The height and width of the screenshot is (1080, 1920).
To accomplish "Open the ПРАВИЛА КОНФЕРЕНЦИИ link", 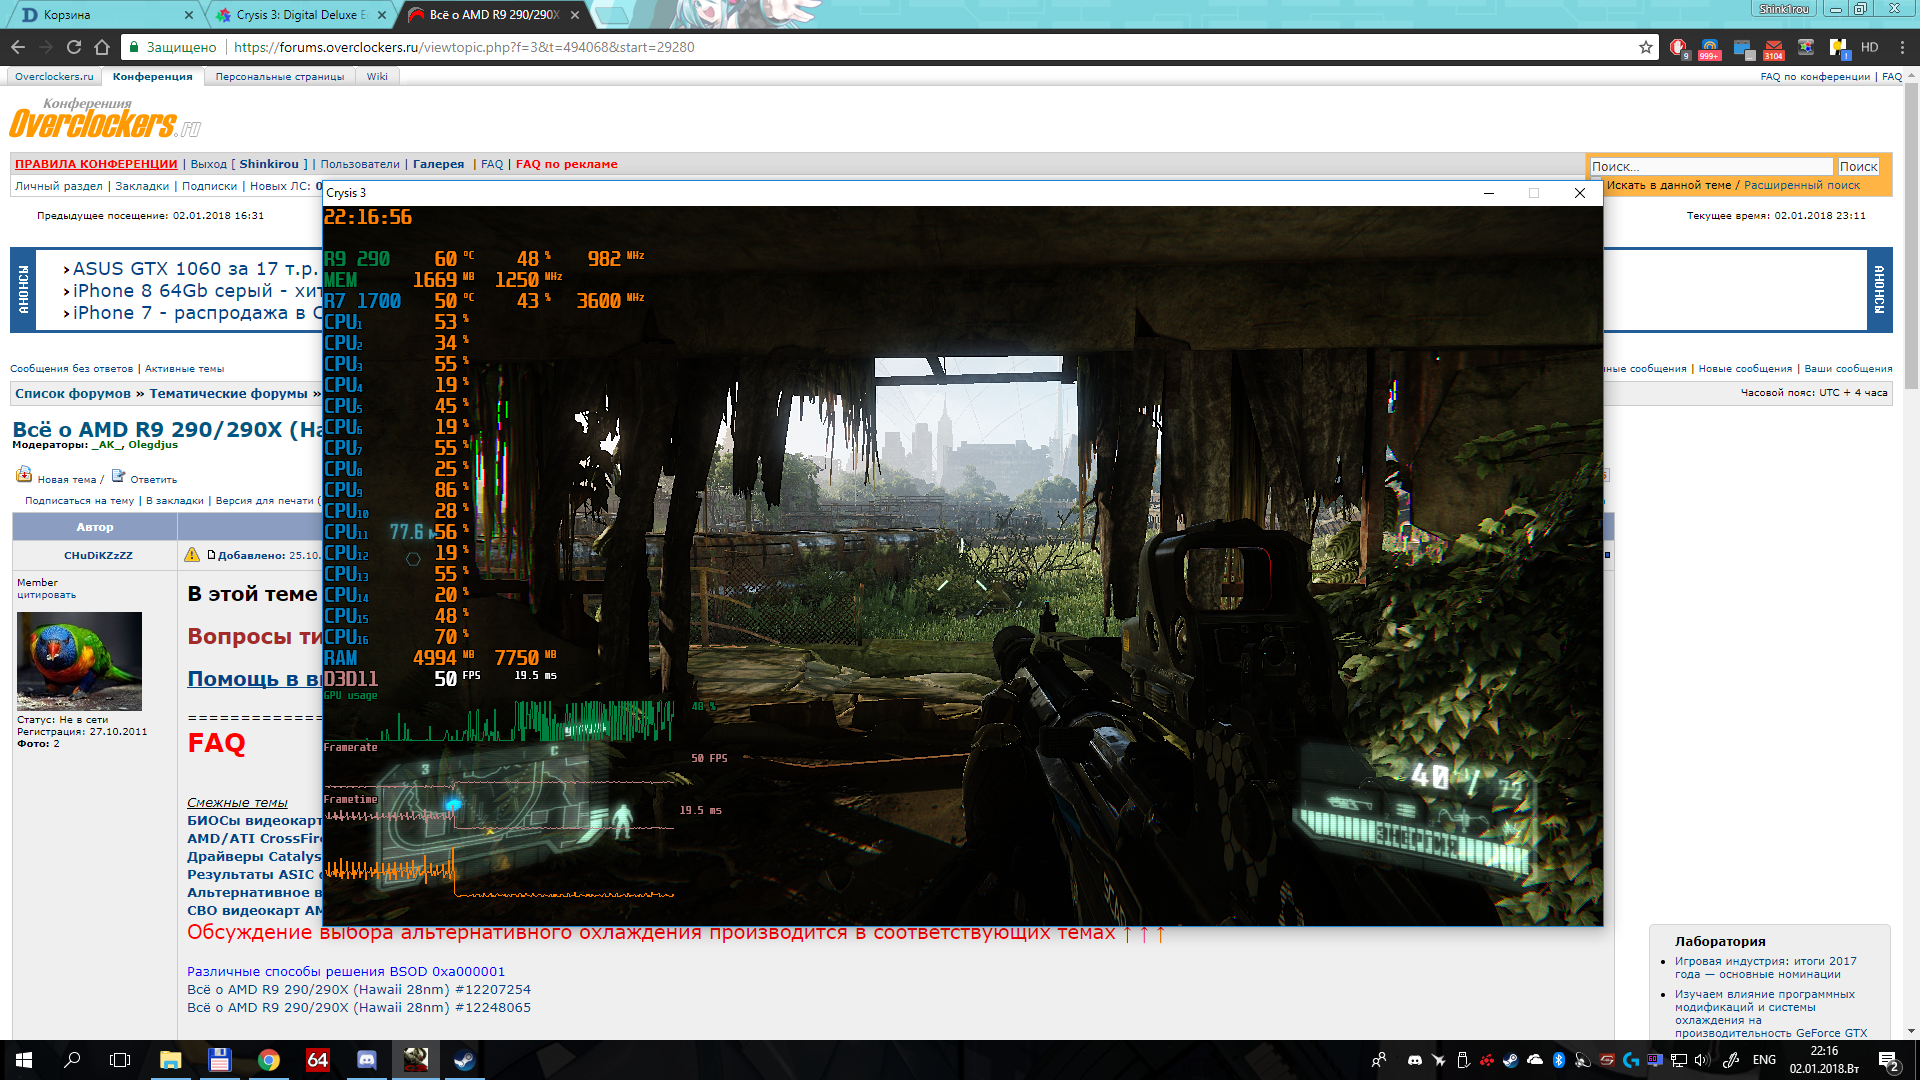I will (96, 164).
